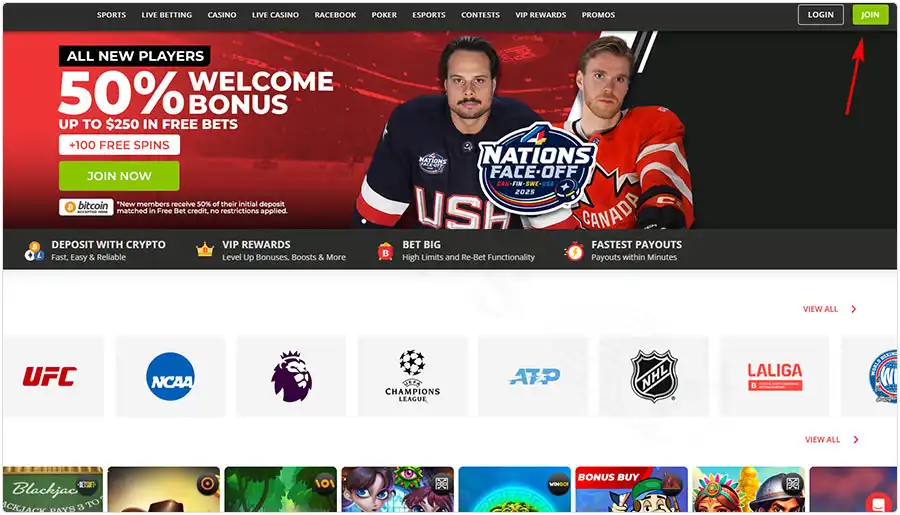The height and width of the screenshot is (515, 900).
Task: Click the VIP Rewards crown icon
Action: click(204, 250)
